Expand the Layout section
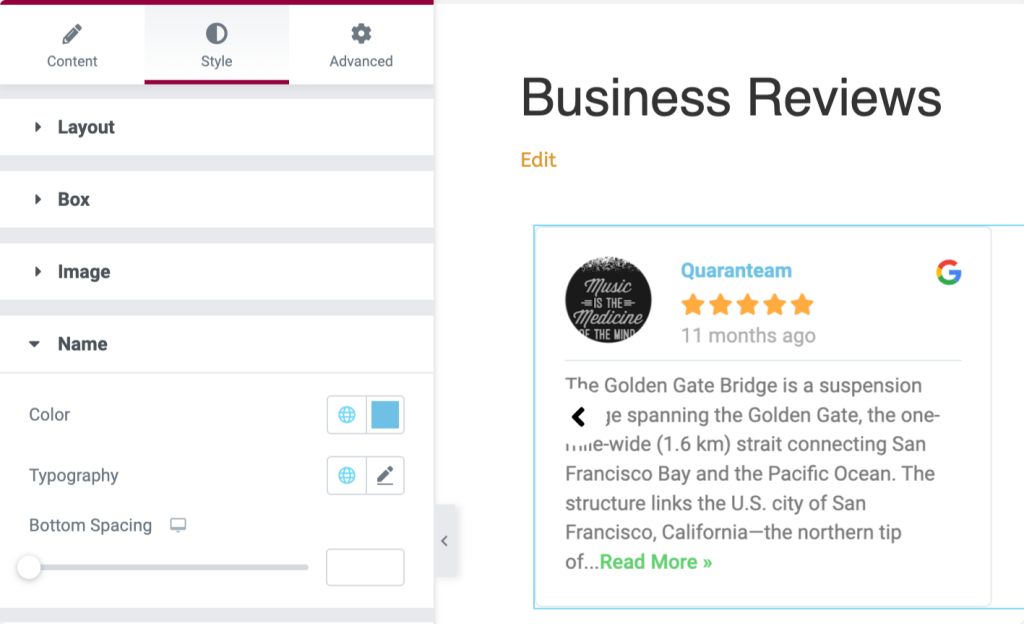The width and height of the screenshot is (1024, 624). click(86, 127)
